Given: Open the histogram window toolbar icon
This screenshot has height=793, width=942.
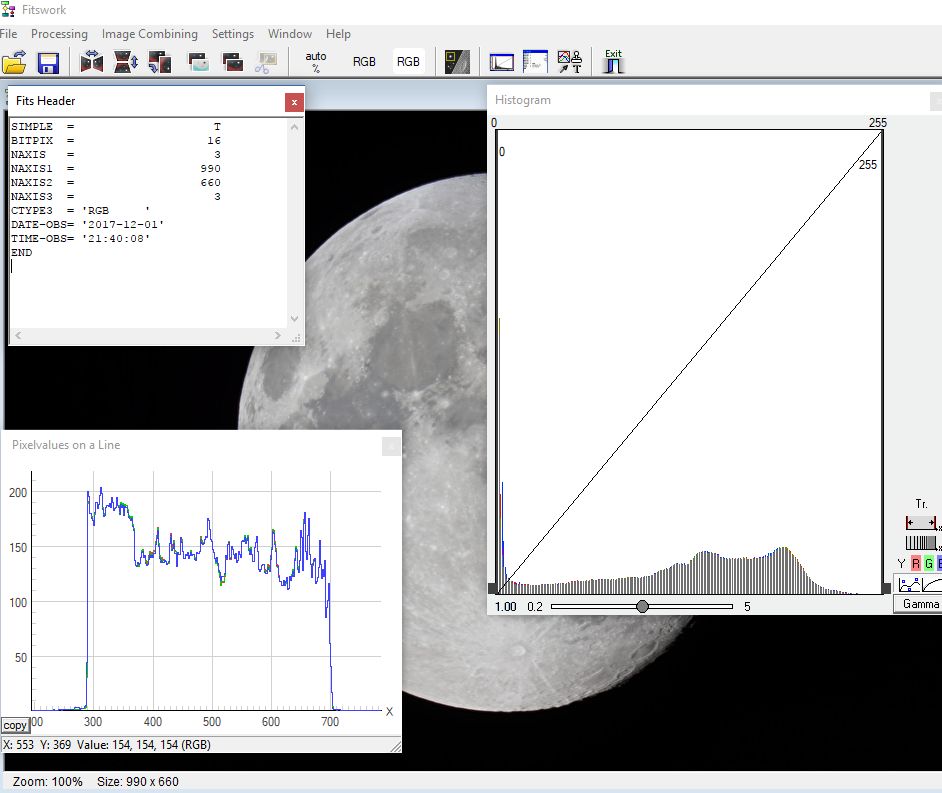Looking at the screenshot, I should click(501, 62).
